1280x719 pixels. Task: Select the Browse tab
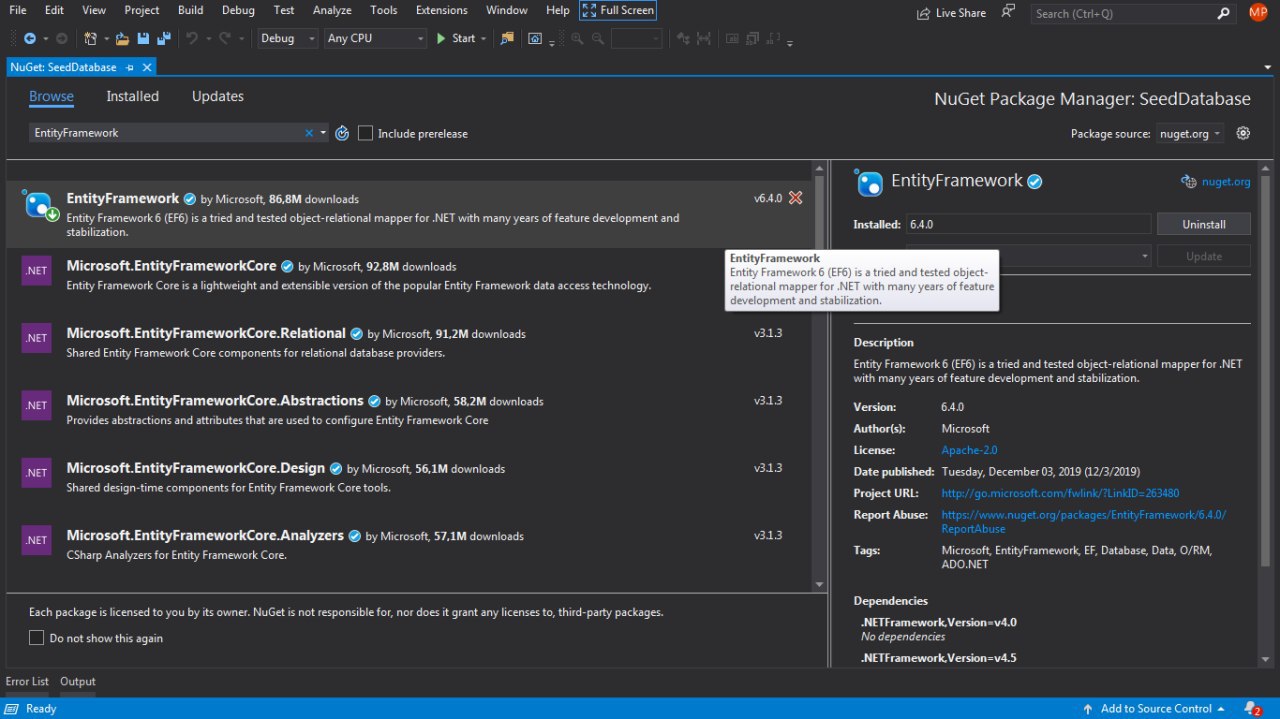(x=51, y=96)
